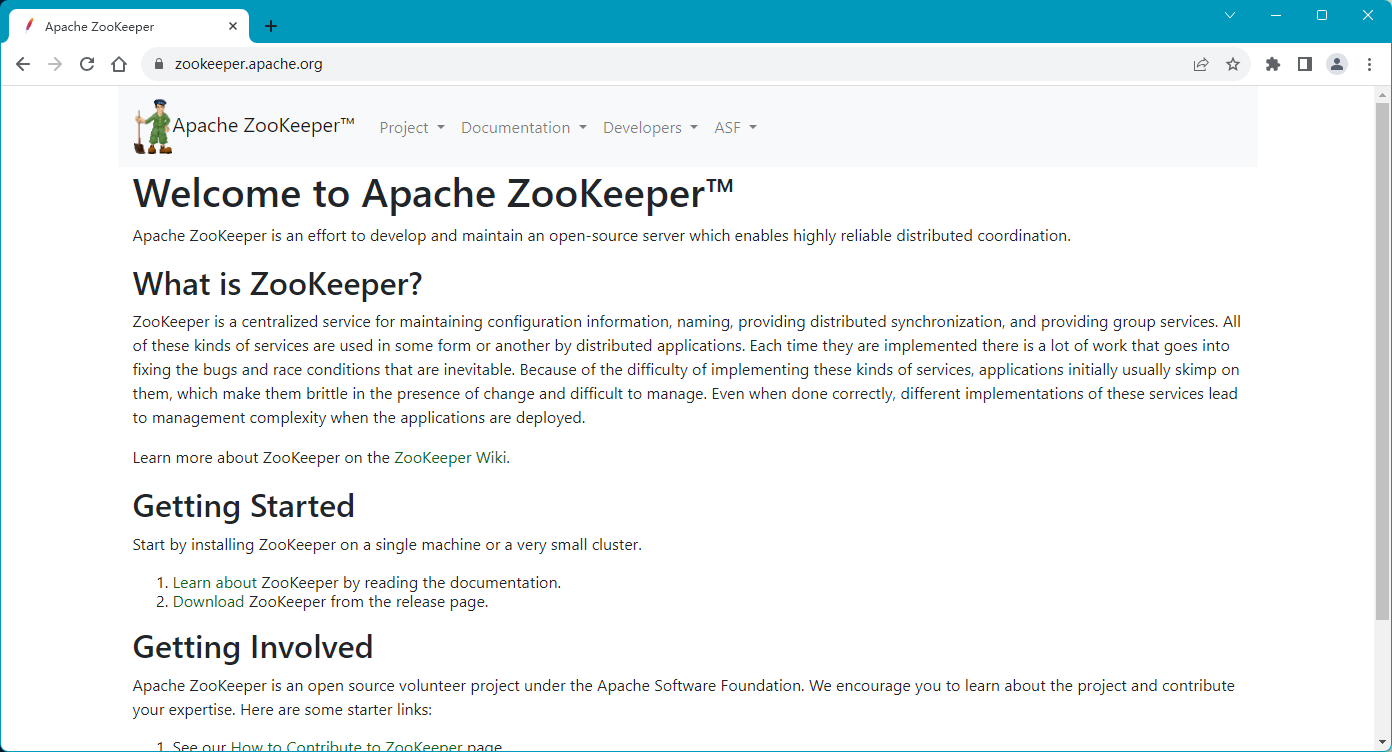Image resolution: width=1392 pixels, height=752 pixels.
Task: Click the scrollbar down arrow
Action: (1383, 744)
